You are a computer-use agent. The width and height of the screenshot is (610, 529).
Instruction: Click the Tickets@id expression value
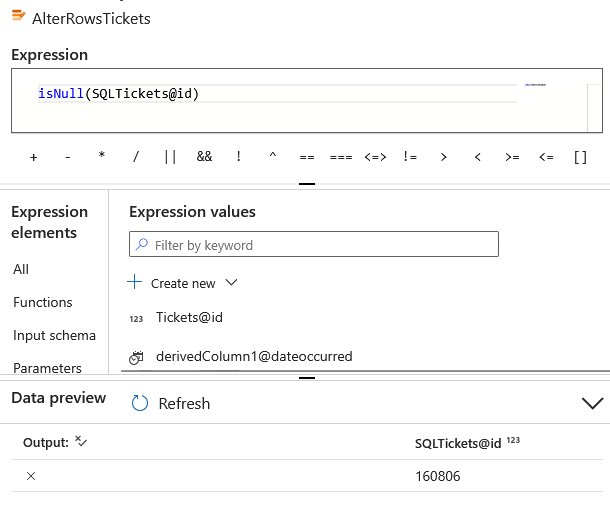[189, 317]
